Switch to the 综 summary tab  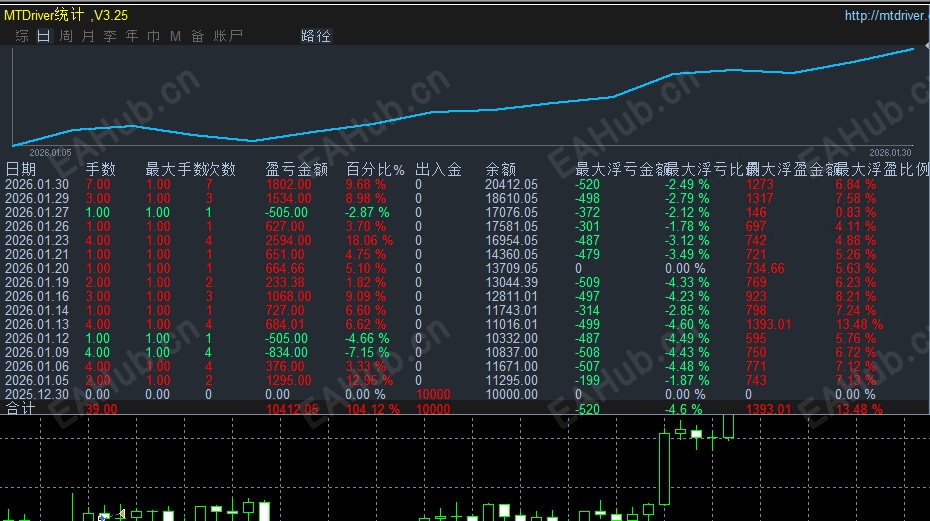click(x=22, y=36)
